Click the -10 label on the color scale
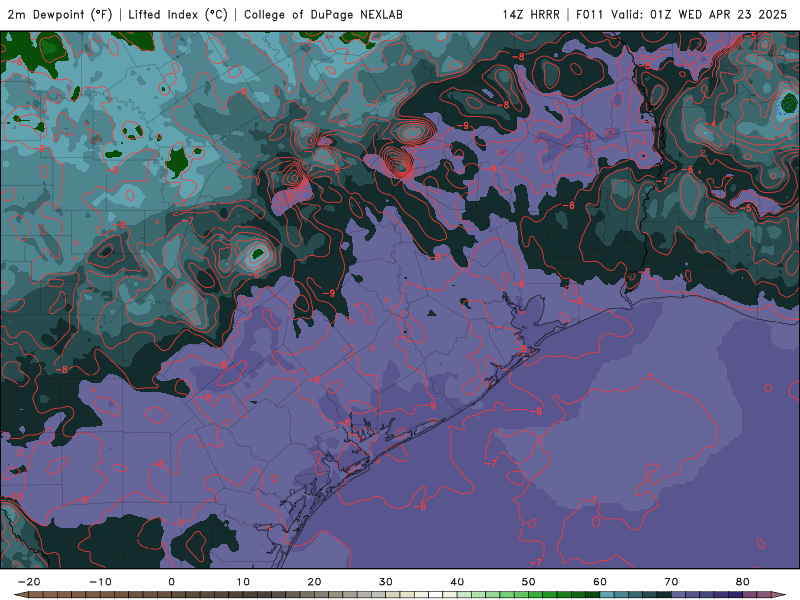 click(x=100, y=582)
